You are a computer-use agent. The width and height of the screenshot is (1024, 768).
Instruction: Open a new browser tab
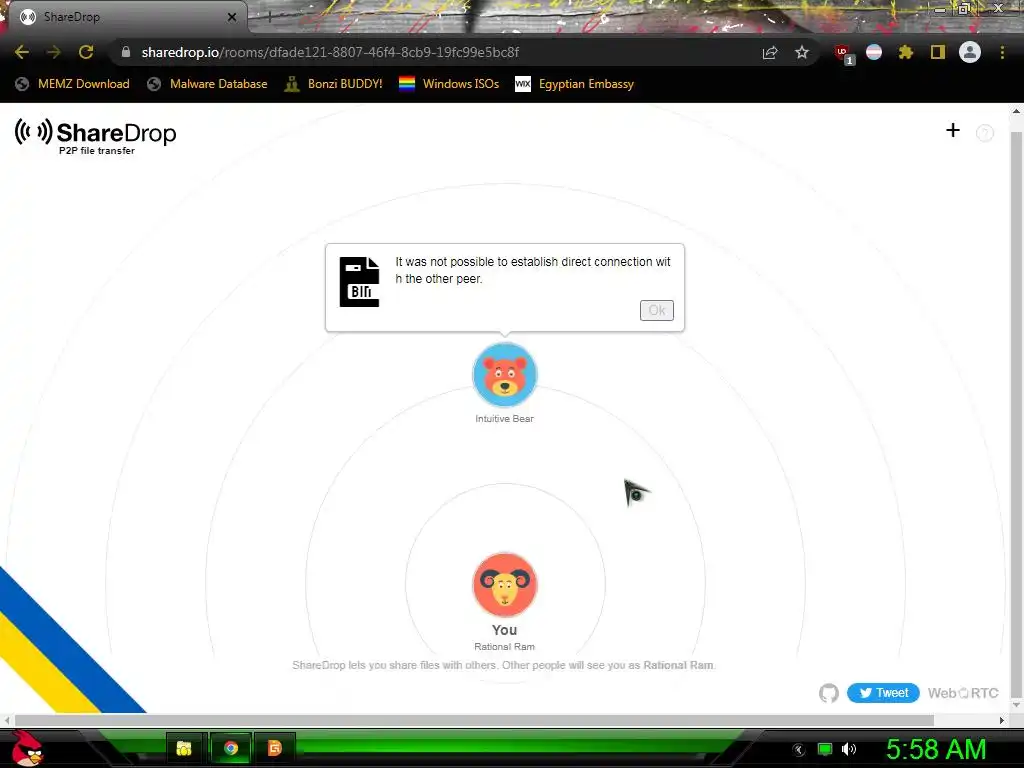click(x=269, y=17)
